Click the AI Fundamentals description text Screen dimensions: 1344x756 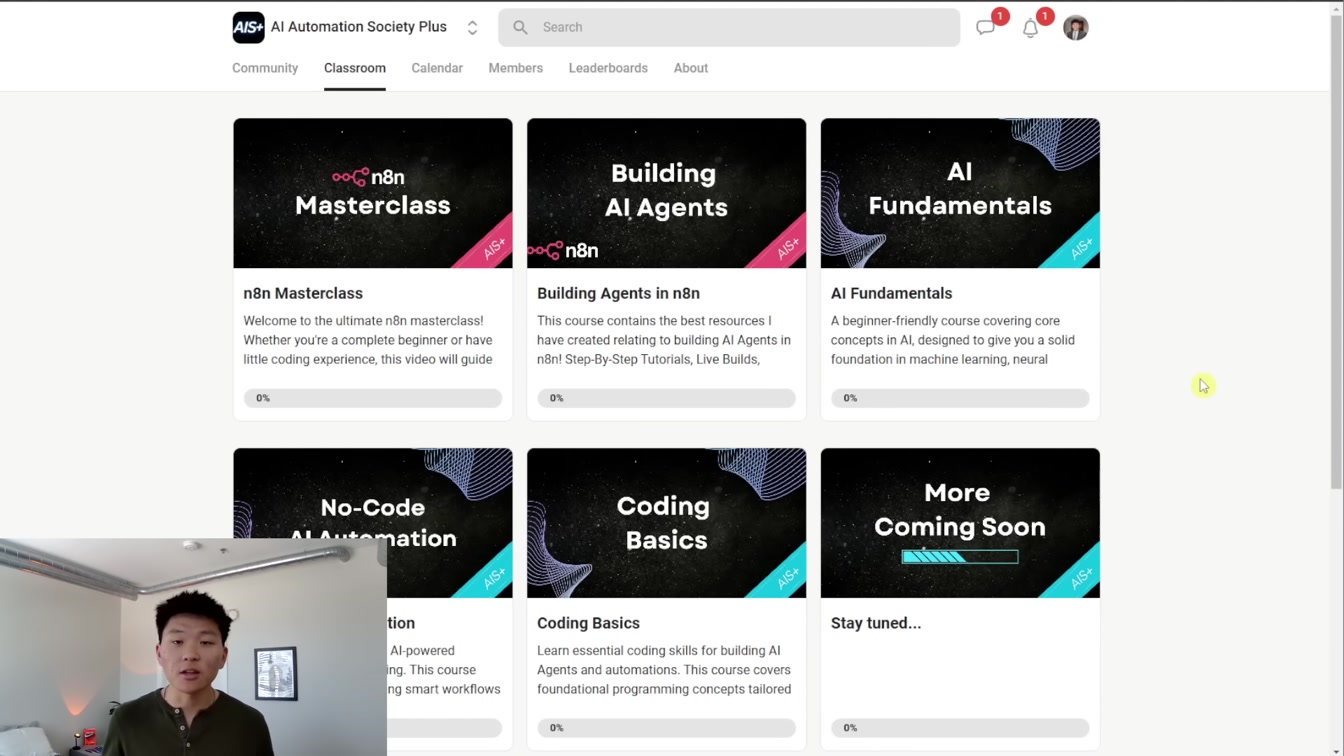(x=953, y=340)
